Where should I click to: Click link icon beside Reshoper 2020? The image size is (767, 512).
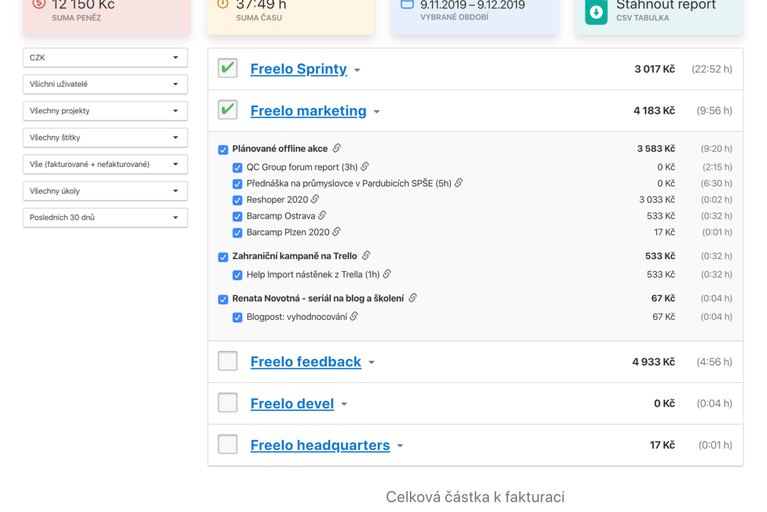pyautogui.click(x=315, y=200)
